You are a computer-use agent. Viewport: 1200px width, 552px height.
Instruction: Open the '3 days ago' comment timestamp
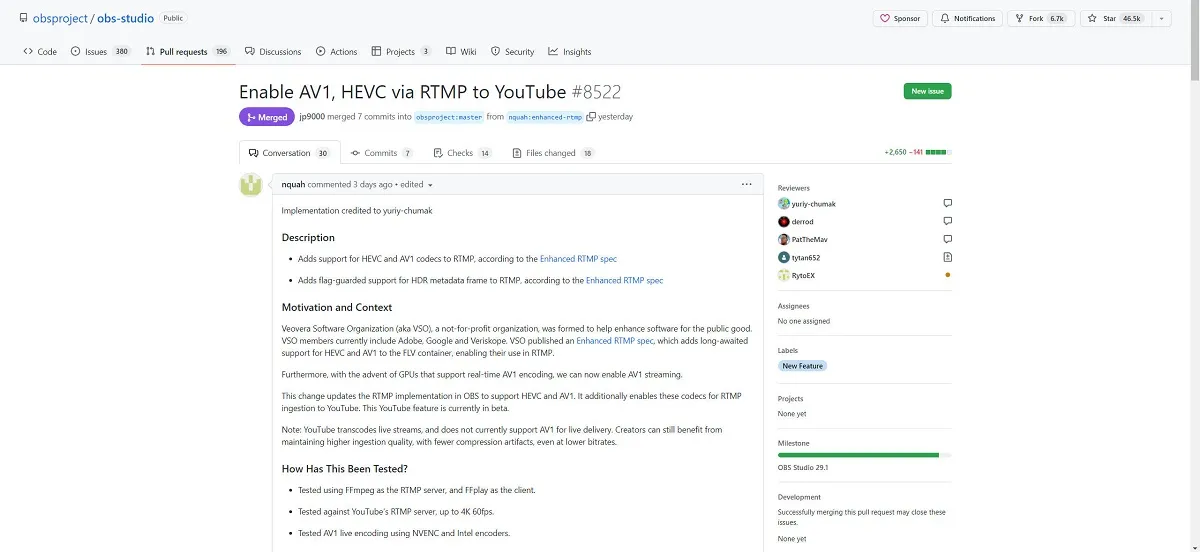[373, 185]
